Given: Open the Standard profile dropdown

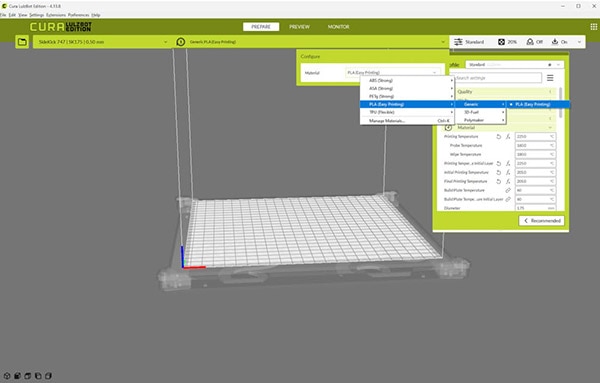Looking at the screenshot, I should 514,65.
